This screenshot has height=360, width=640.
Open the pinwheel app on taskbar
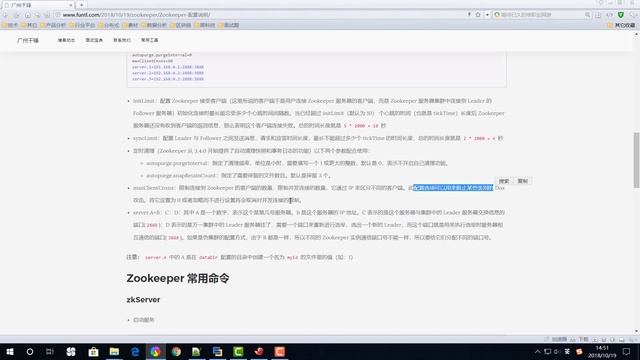pos(71,351)
